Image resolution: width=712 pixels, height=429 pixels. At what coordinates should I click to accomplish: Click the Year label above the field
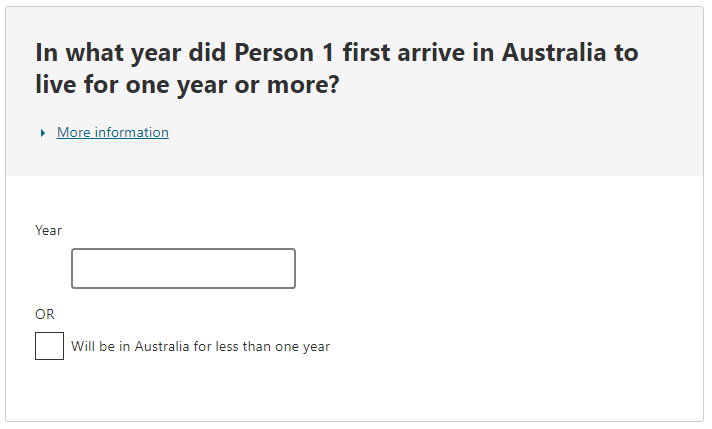pos(48,230)
